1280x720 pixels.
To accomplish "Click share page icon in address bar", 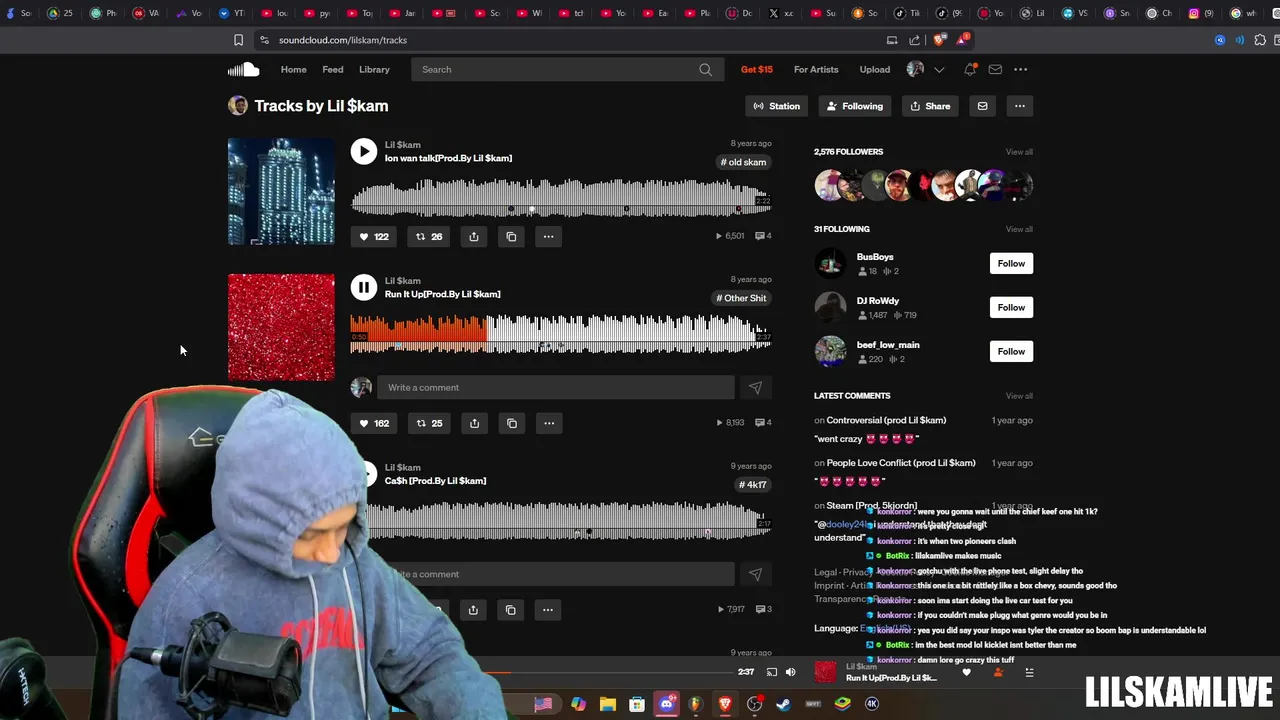I will (914, 40).
